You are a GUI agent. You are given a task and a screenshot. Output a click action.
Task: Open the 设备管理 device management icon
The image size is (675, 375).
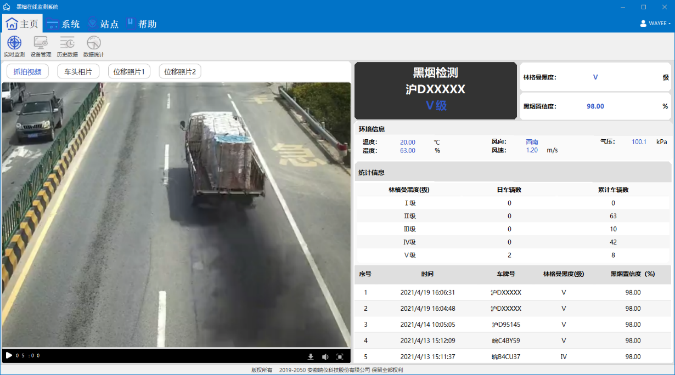pyautogui.click(x=41, y=46)
